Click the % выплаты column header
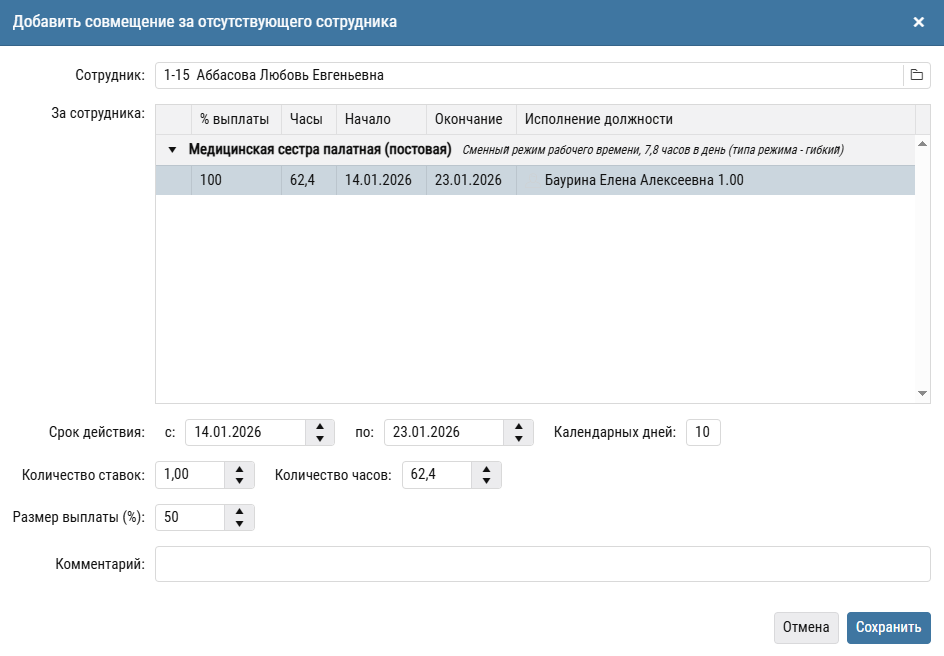 [x=235, y=119]
